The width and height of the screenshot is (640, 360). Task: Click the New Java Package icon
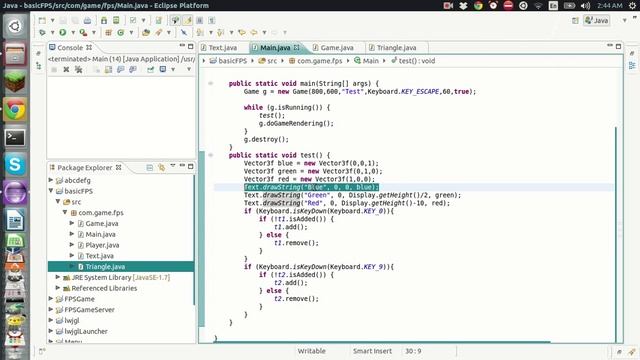tap(108, 33)
